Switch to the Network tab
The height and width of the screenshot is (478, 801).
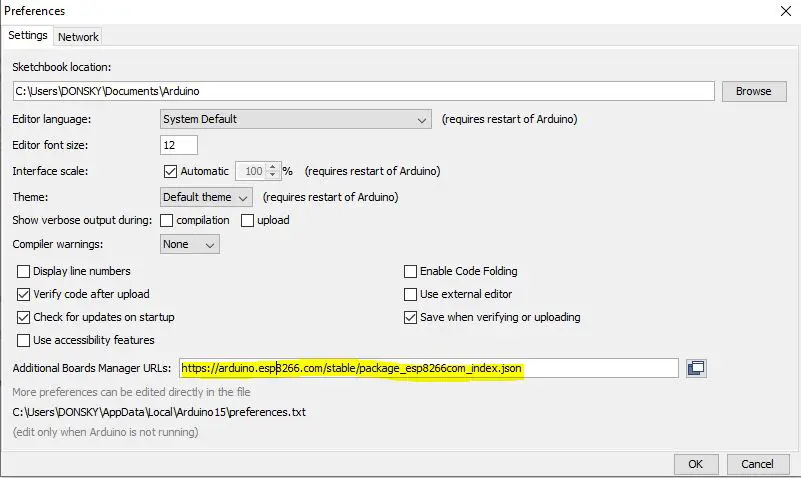78,37
